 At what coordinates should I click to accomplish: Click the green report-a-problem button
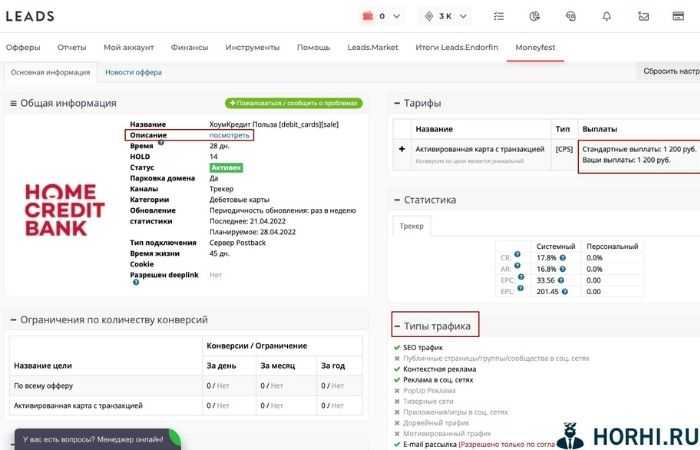[294, 103]
